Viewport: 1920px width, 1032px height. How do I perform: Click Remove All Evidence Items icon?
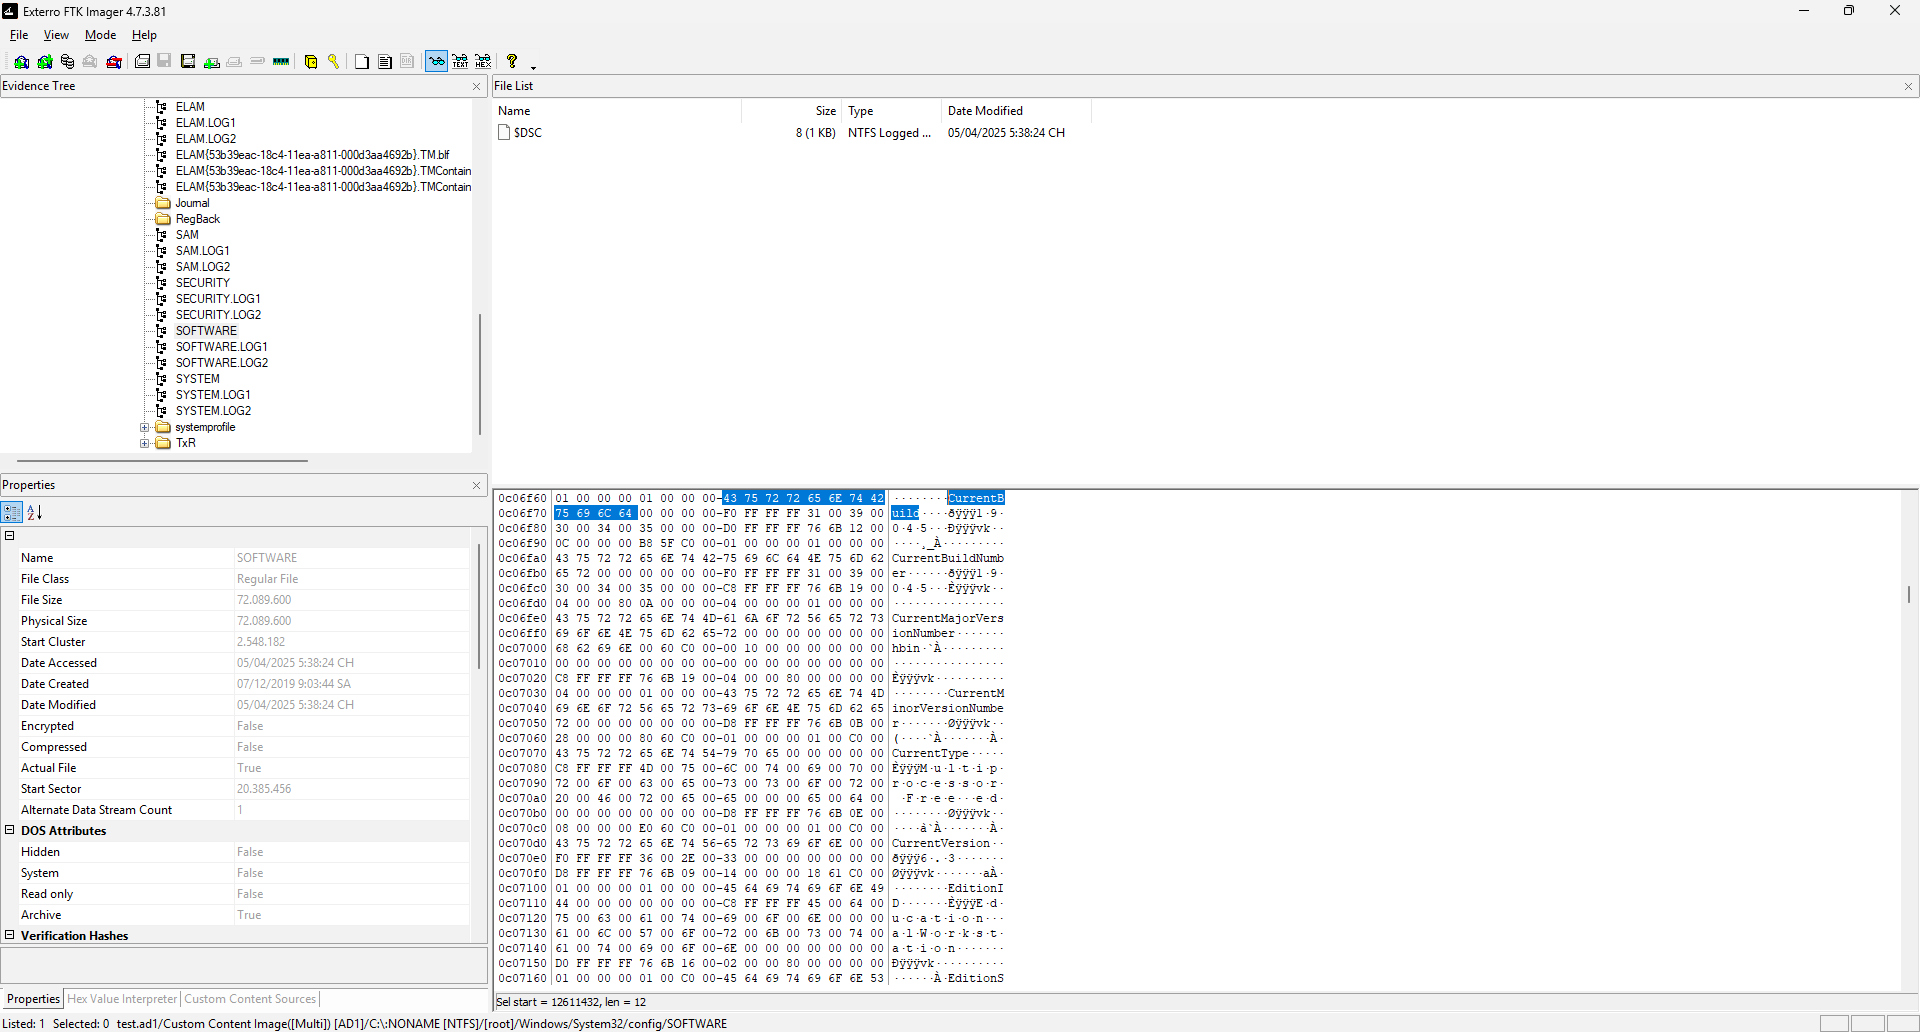114,62
